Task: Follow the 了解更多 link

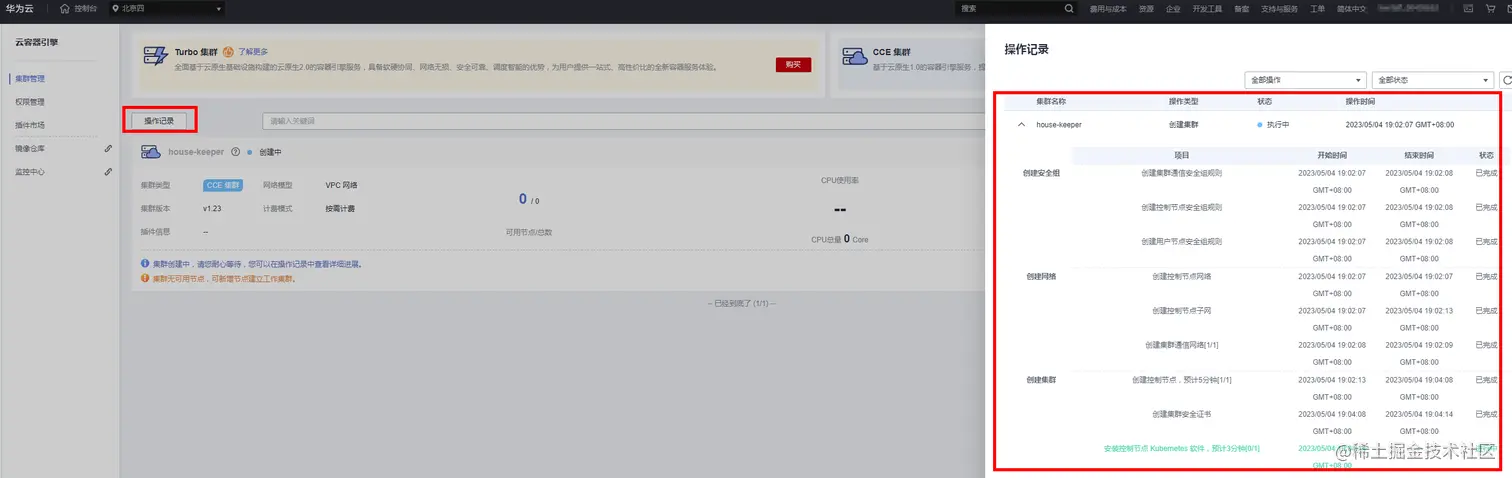Action: [x=252, y=51]
